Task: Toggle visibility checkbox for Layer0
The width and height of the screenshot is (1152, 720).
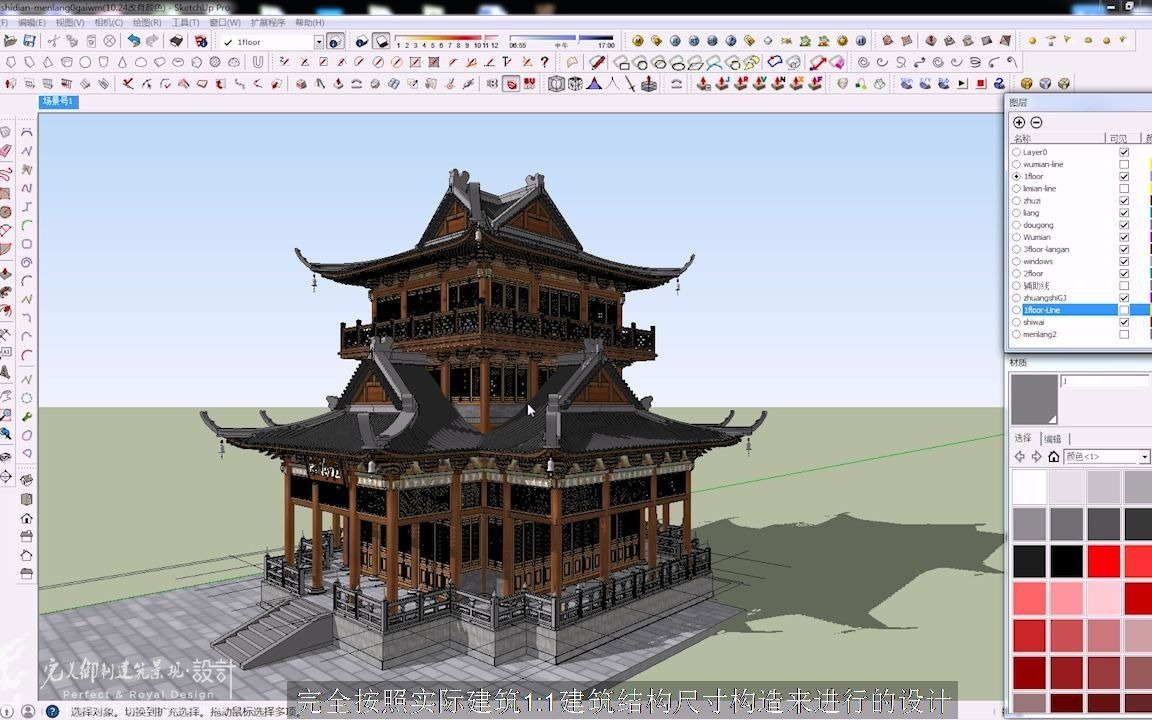Action: click(1124, 152)
